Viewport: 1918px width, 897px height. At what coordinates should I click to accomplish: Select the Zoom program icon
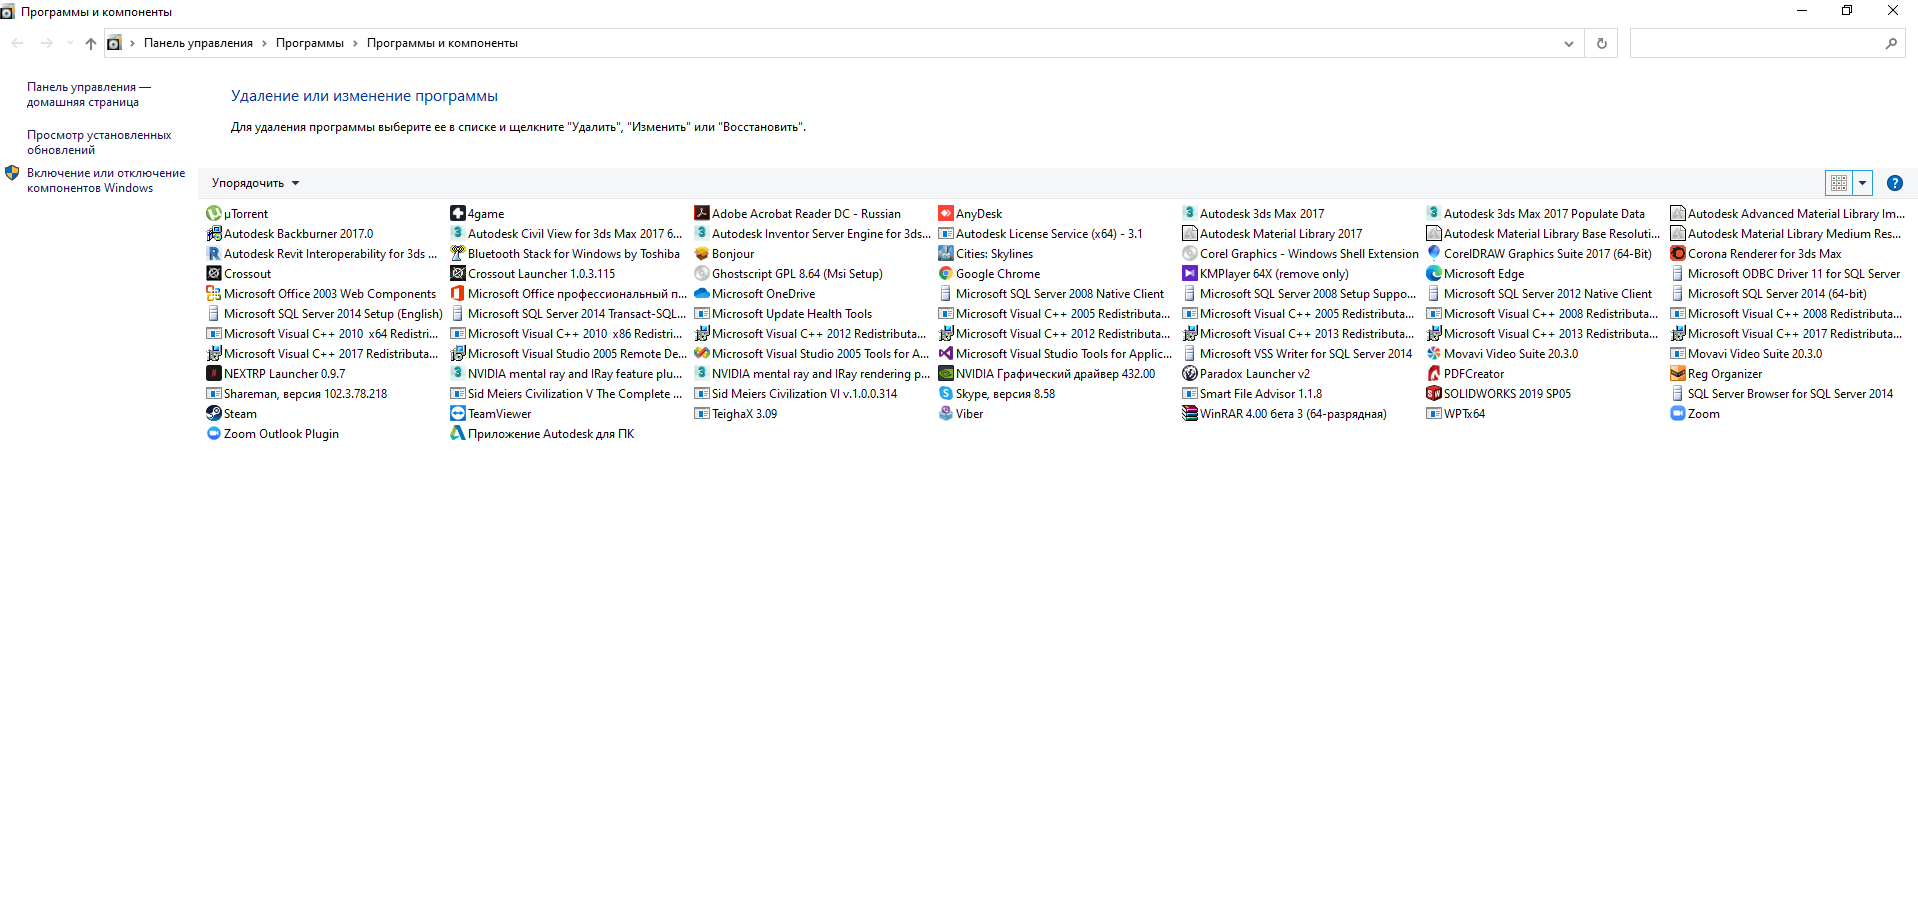(1677, 413)
